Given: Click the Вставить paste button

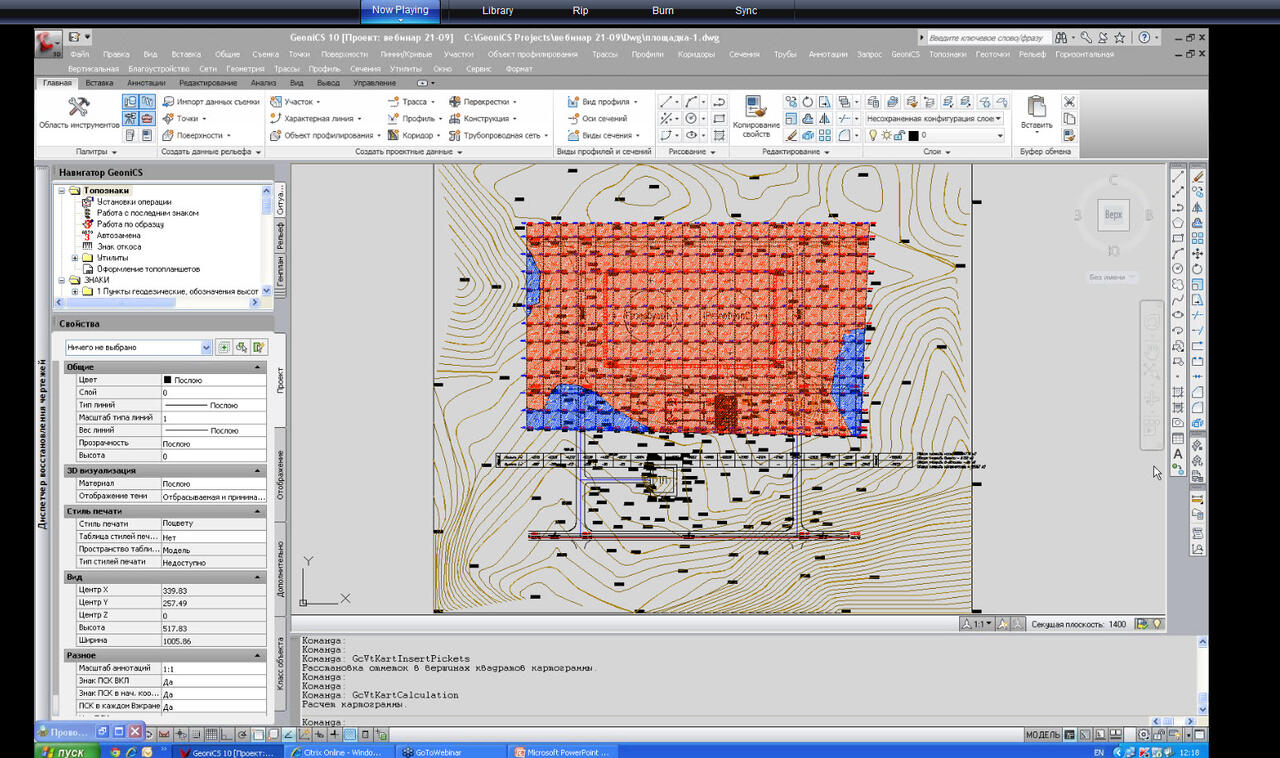Looking at the screenshot, I should [1036, 113].
